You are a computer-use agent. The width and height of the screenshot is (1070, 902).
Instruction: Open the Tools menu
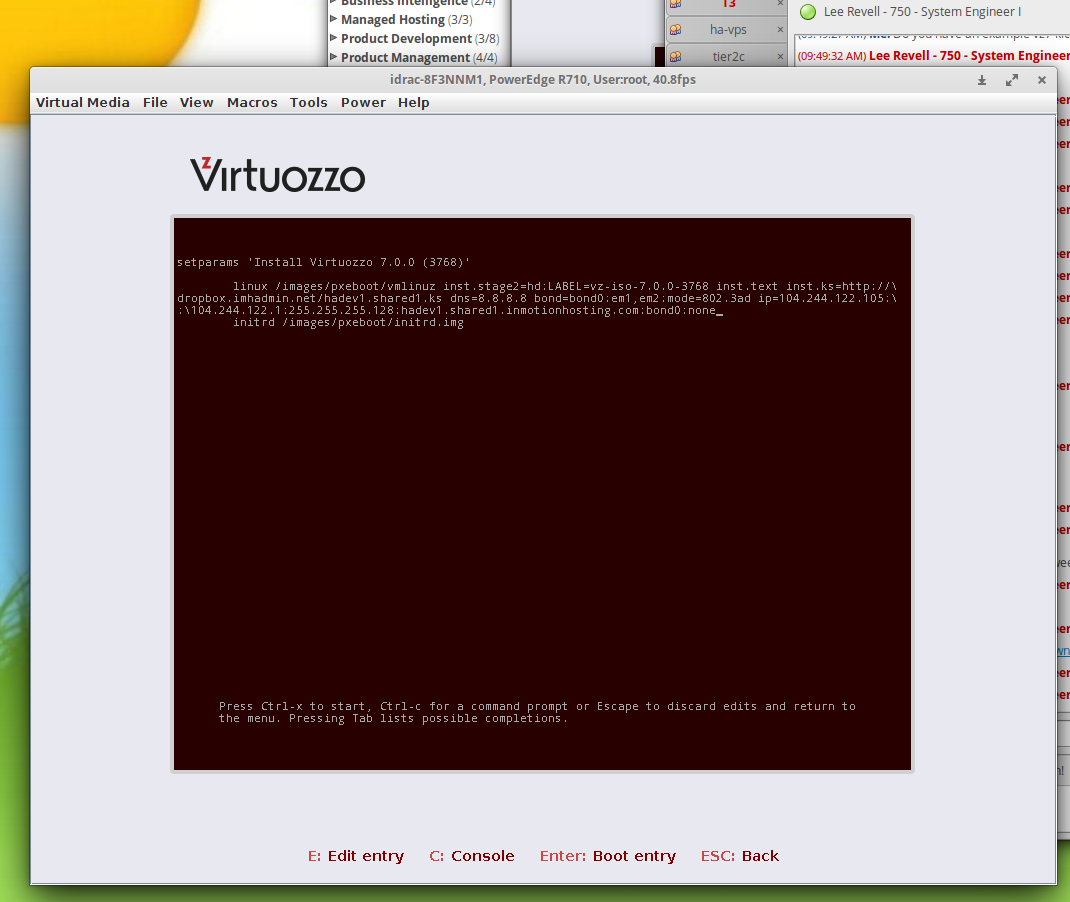click(309, 102)
